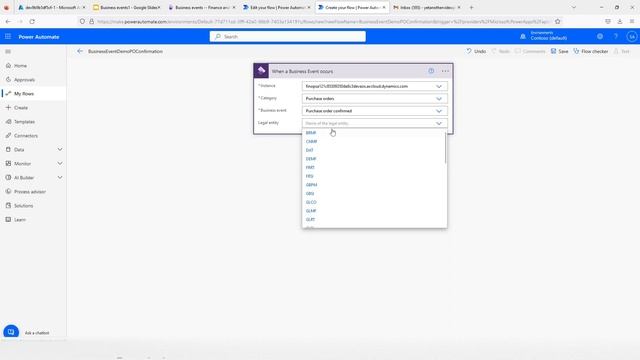Screen dimensions: 640x360
Task: Open the Settings gear in the header
Action: pyautogui.click(x=600, y=36)
